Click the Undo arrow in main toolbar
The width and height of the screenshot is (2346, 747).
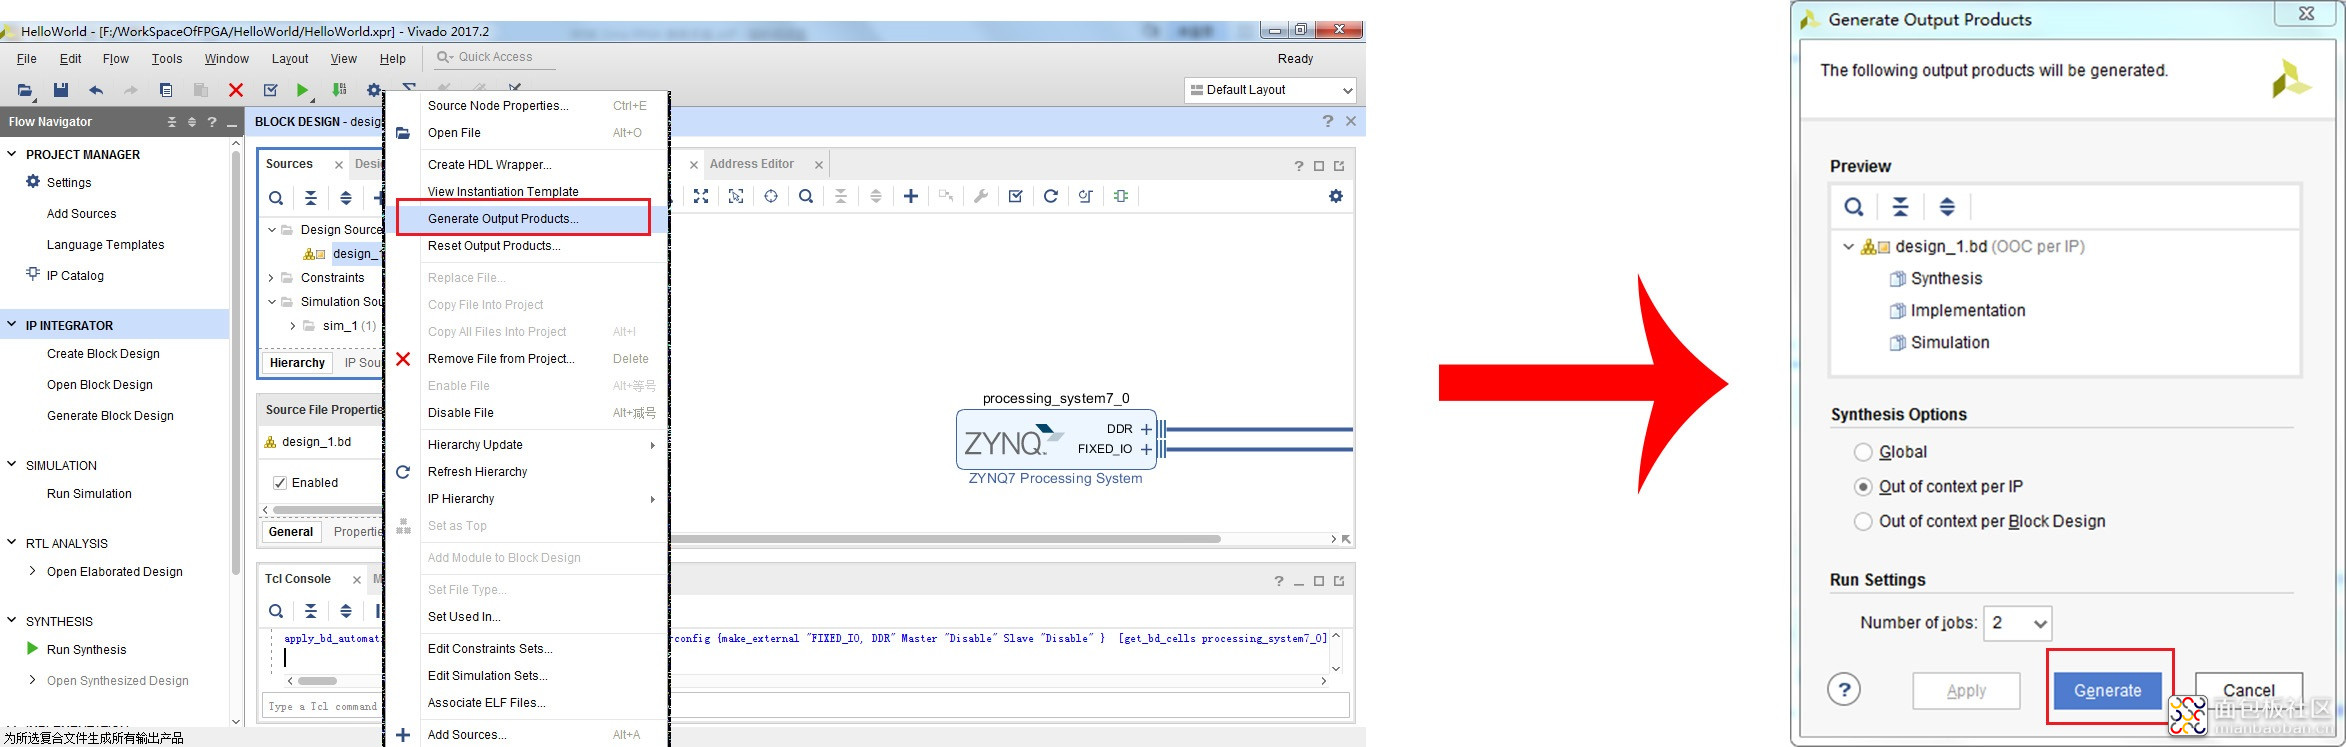click(x=96, y=90)
